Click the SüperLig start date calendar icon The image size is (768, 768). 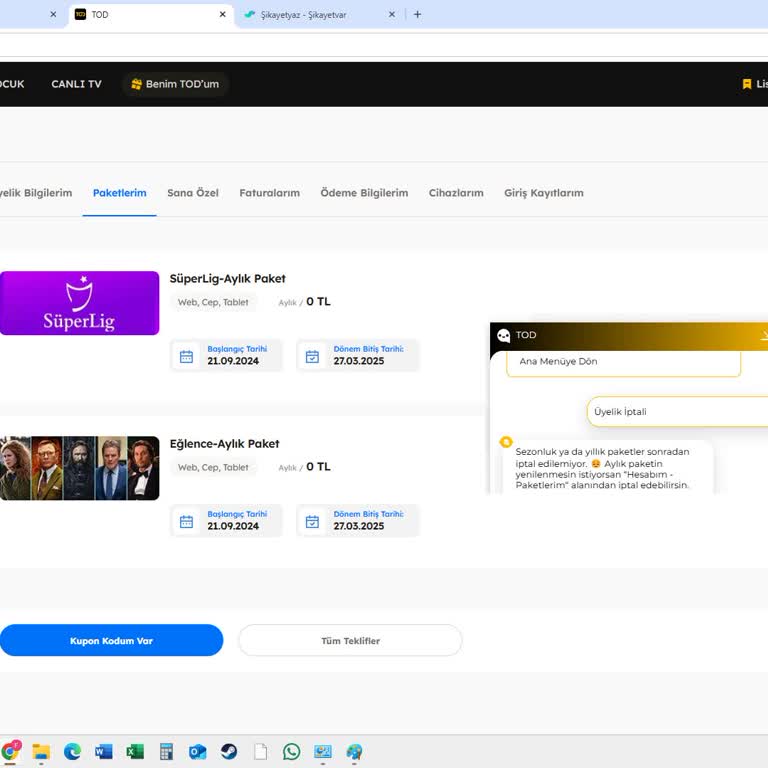[186, 357]
